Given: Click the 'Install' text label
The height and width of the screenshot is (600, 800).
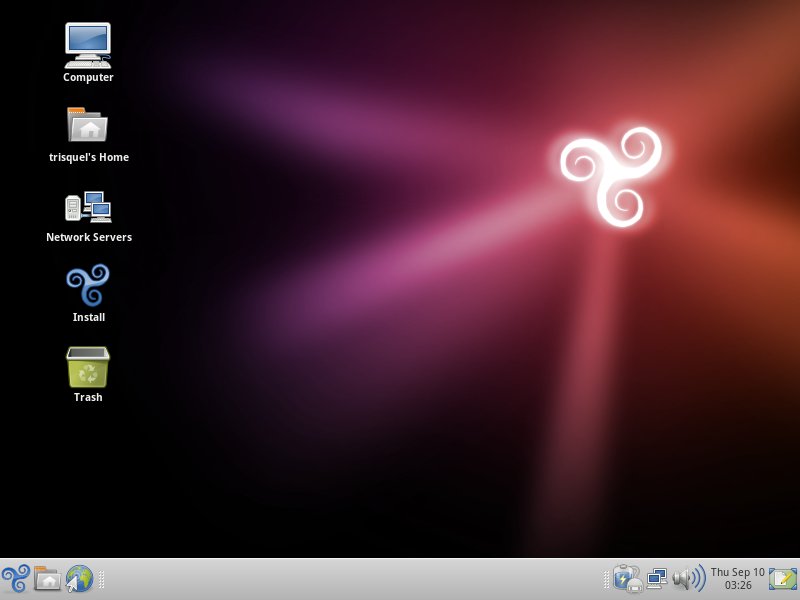Looking at the screenshot, I should tap(88, 317).
